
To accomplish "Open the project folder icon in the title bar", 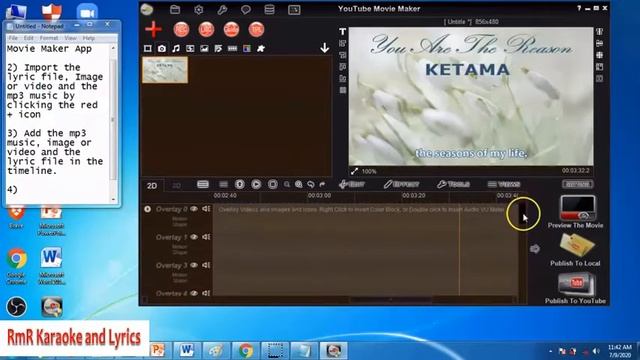I will tap(175, 9).
